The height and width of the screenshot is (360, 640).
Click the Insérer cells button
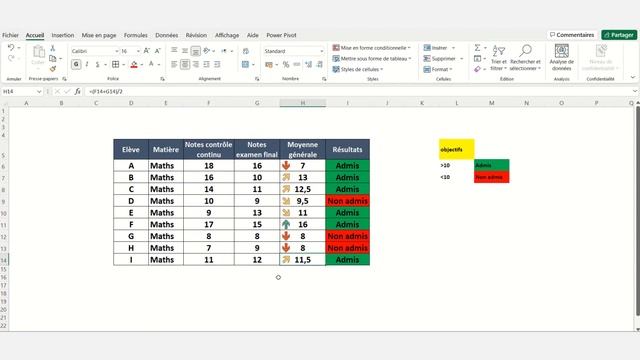436,48
